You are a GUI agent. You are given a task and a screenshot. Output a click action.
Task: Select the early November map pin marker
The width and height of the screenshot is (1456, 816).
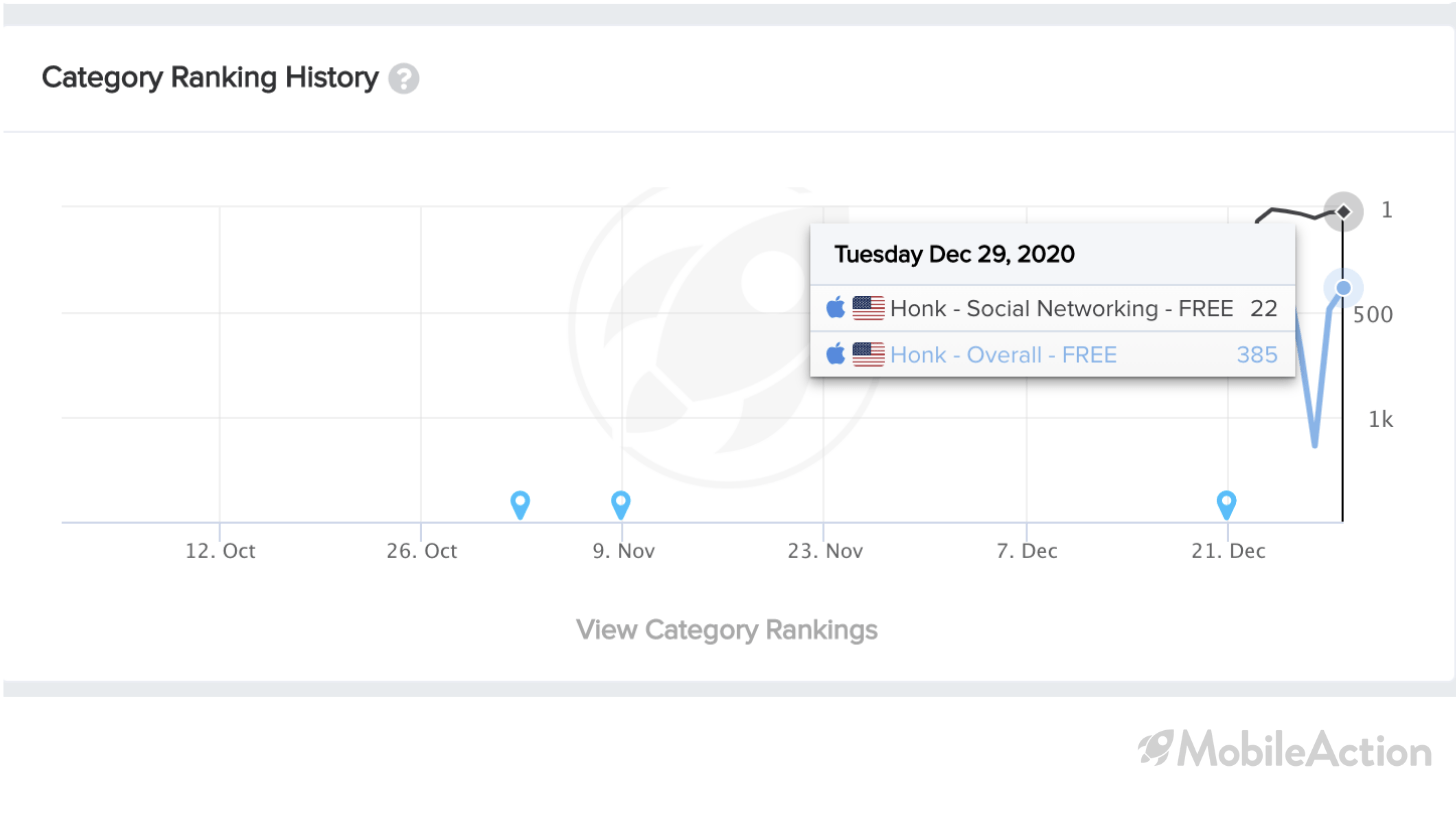520,505
